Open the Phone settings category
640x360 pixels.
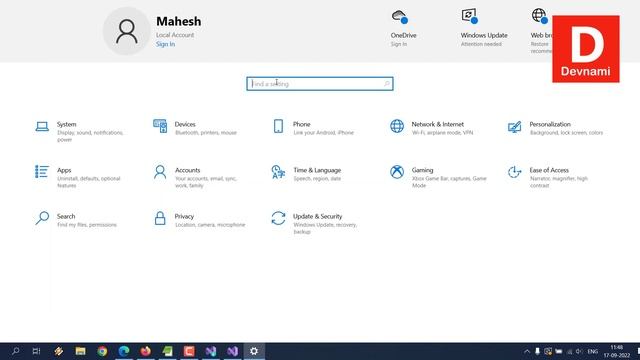click(x=313, y=128)
